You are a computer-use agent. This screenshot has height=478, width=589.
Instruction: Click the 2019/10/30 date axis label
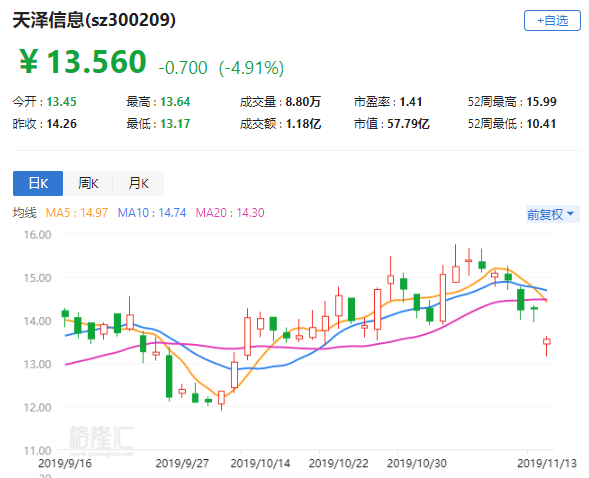coord(417,463)
